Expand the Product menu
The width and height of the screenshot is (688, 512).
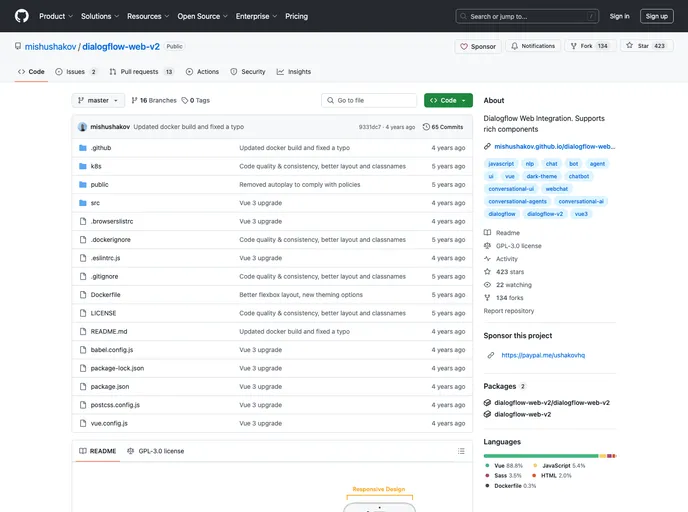pos(56,16)
